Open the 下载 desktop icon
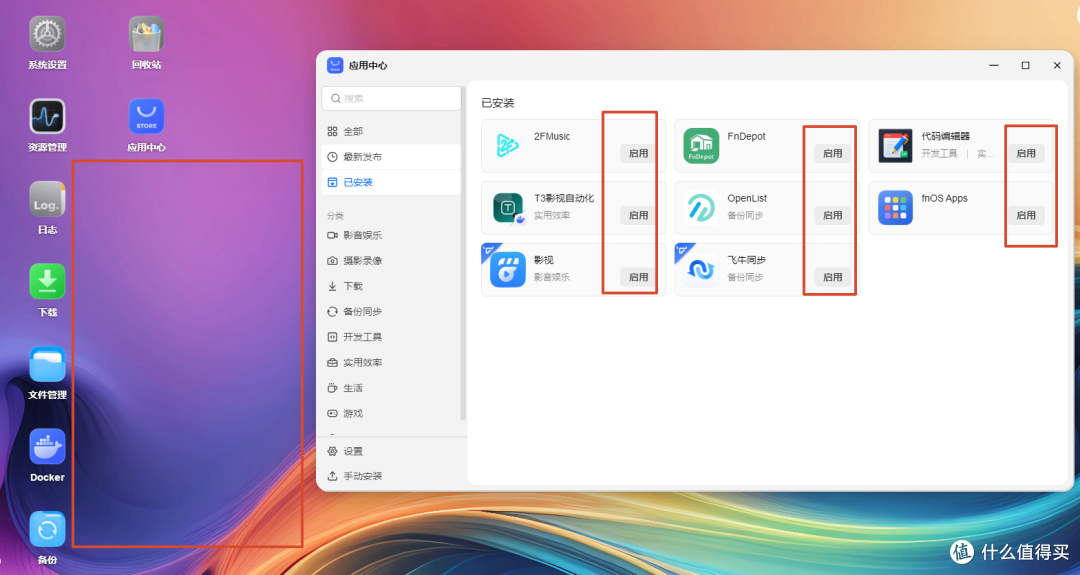This screenshot has width=1080, height=575. click(x=48, y=282)
